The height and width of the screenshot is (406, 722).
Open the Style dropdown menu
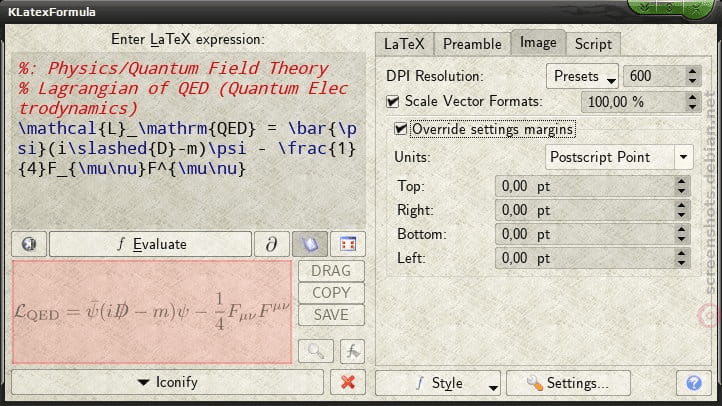point(438,383)
